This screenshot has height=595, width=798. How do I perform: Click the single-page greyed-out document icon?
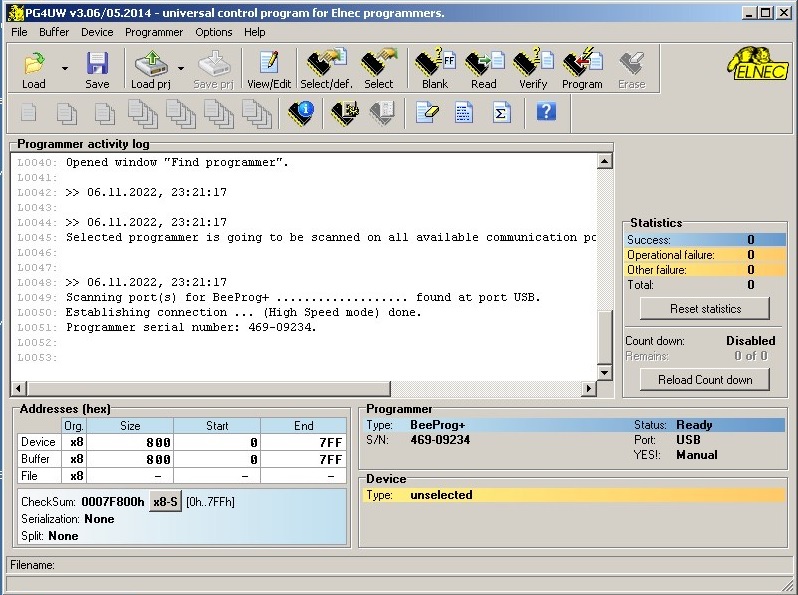click(28, 112)
